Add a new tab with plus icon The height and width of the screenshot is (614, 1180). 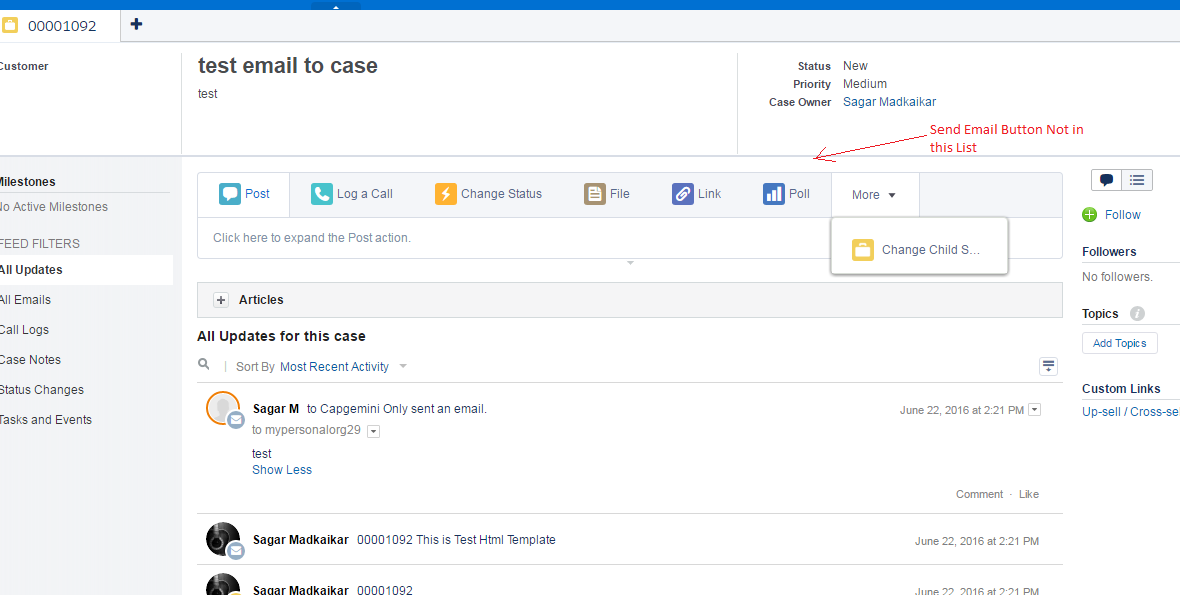pos(136,24)
